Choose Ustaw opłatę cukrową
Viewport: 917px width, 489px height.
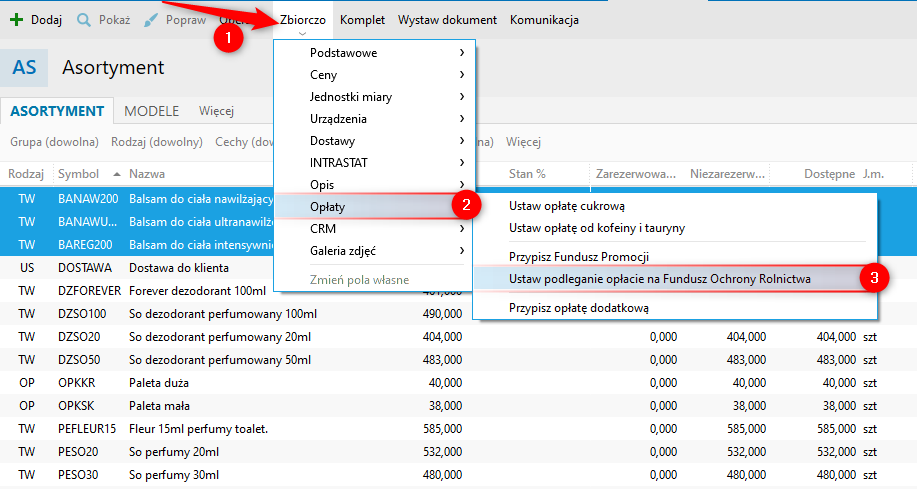pos(566,206)
